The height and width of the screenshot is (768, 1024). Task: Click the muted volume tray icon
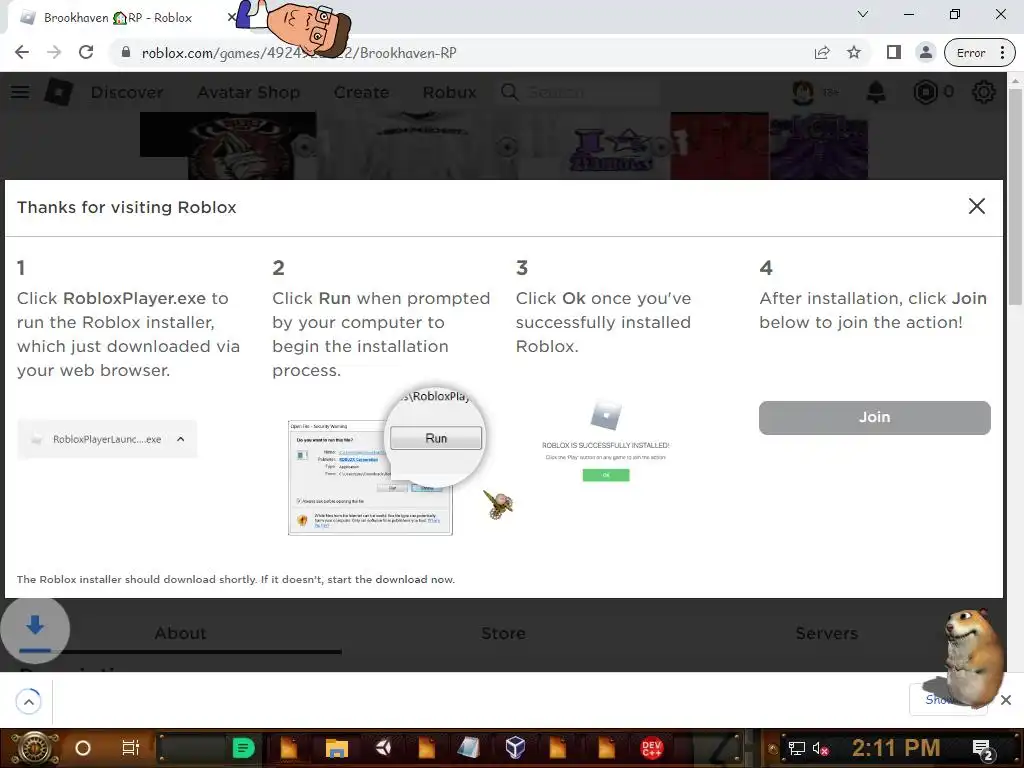(821, 748)
